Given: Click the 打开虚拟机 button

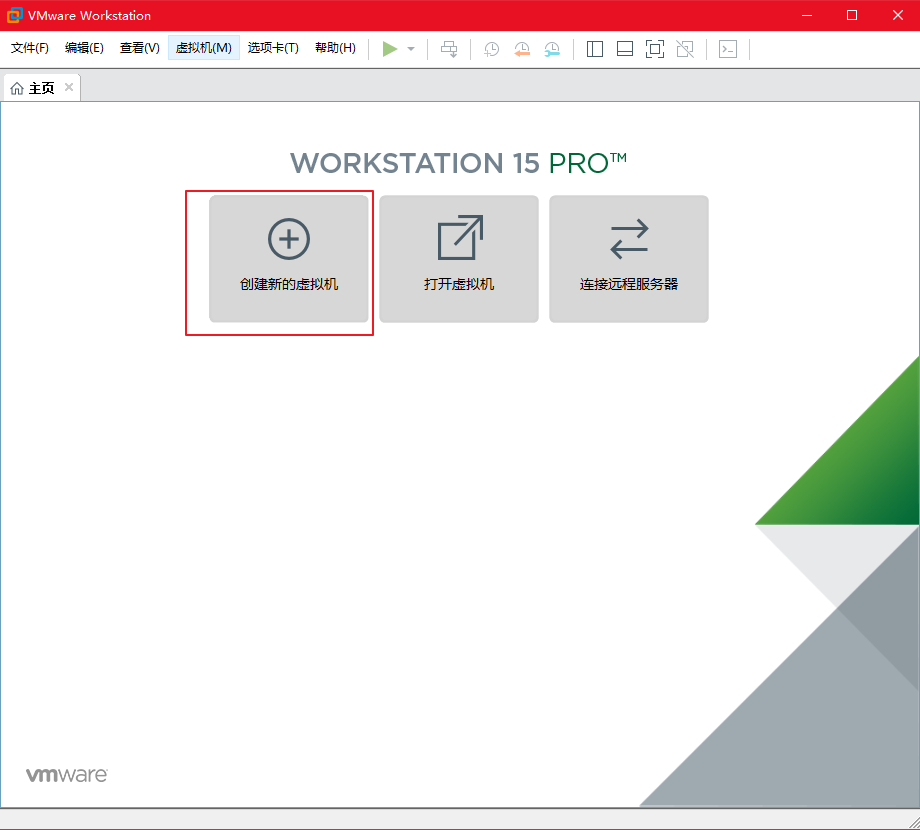Looking at the screenshot, I should click(x=459, y=259).
